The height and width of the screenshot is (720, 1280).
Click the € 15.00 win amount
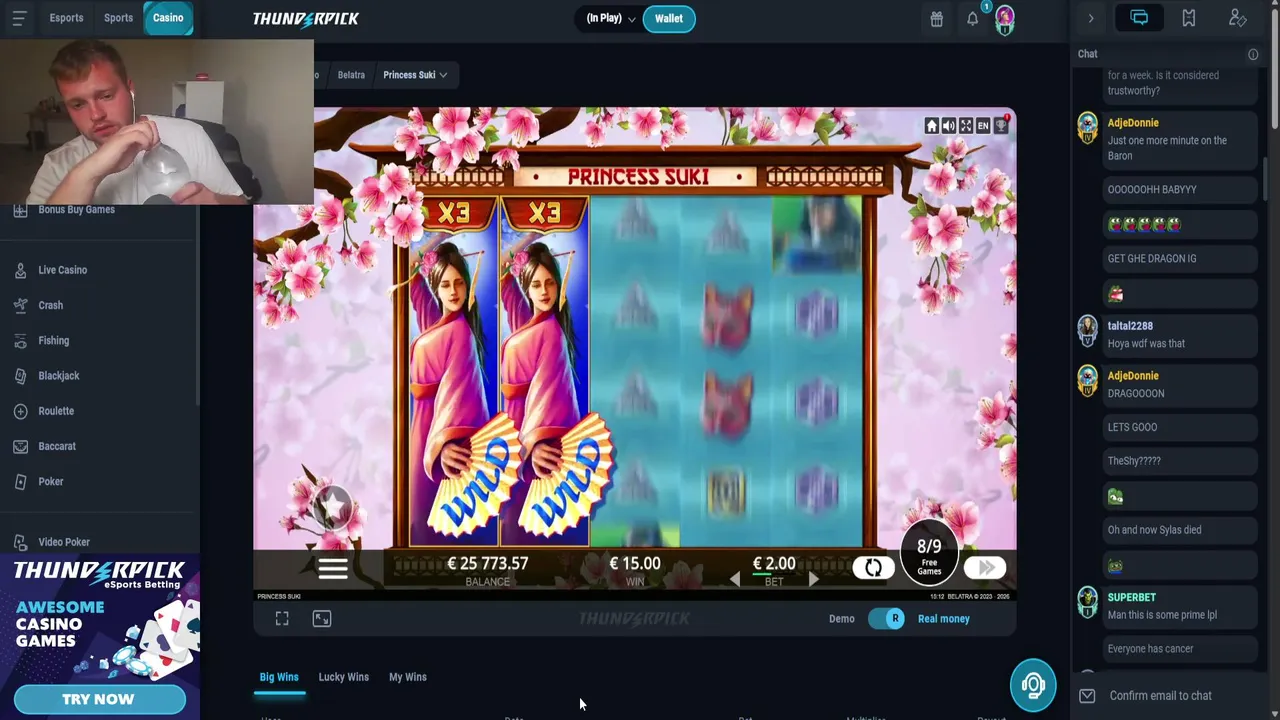point(635,564)
